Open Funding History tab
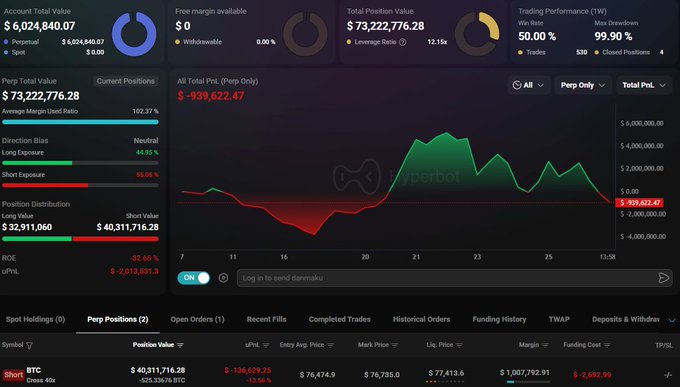The width and height of the screenshot is (680, 387). click(x=499, y=319)
